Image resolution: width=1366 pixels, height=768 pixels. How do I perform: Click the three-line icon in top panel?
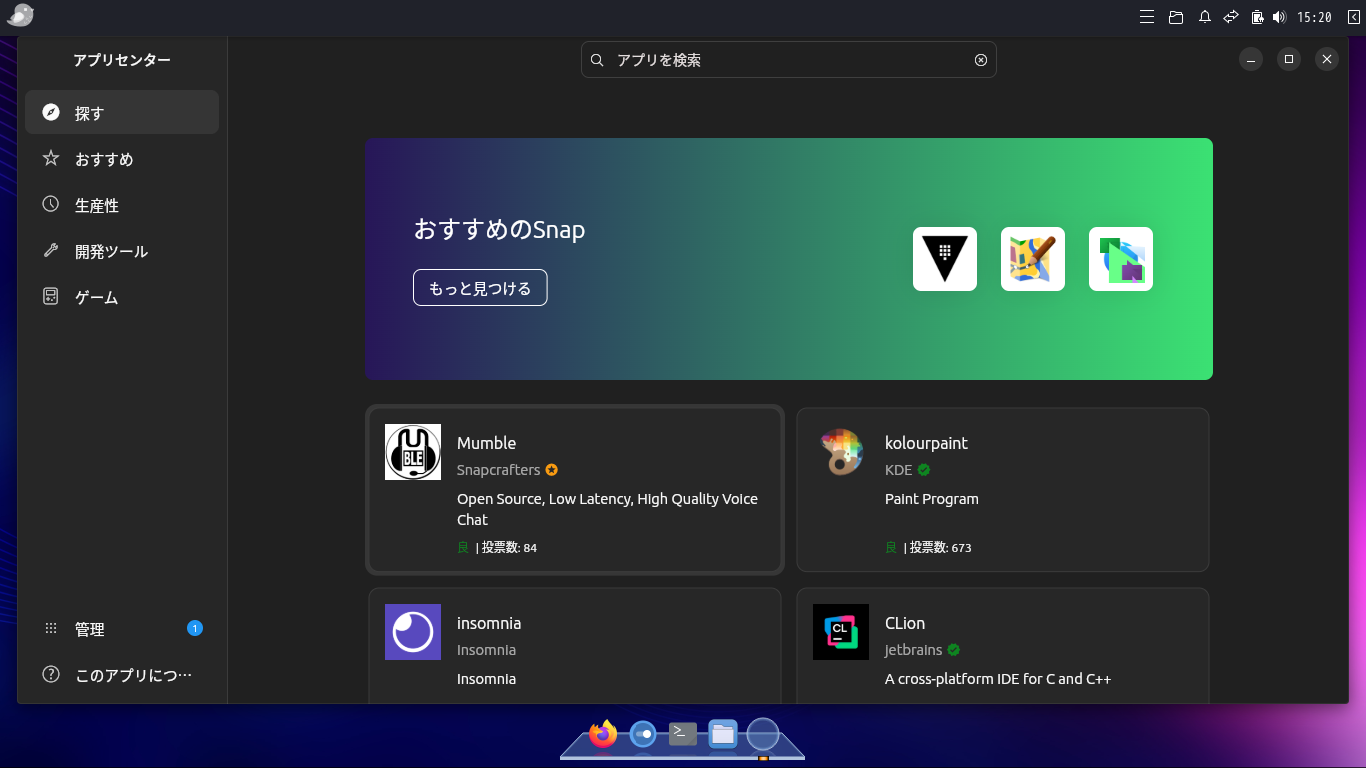pyautogui.click(x=1148, y=17)
